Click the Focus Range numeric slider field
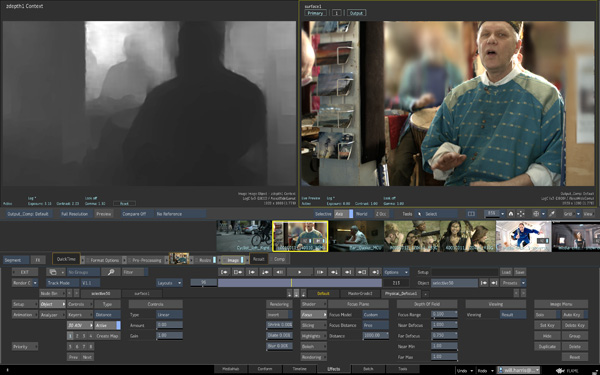Viewport: 600px width, 375px height. (444, 315)
